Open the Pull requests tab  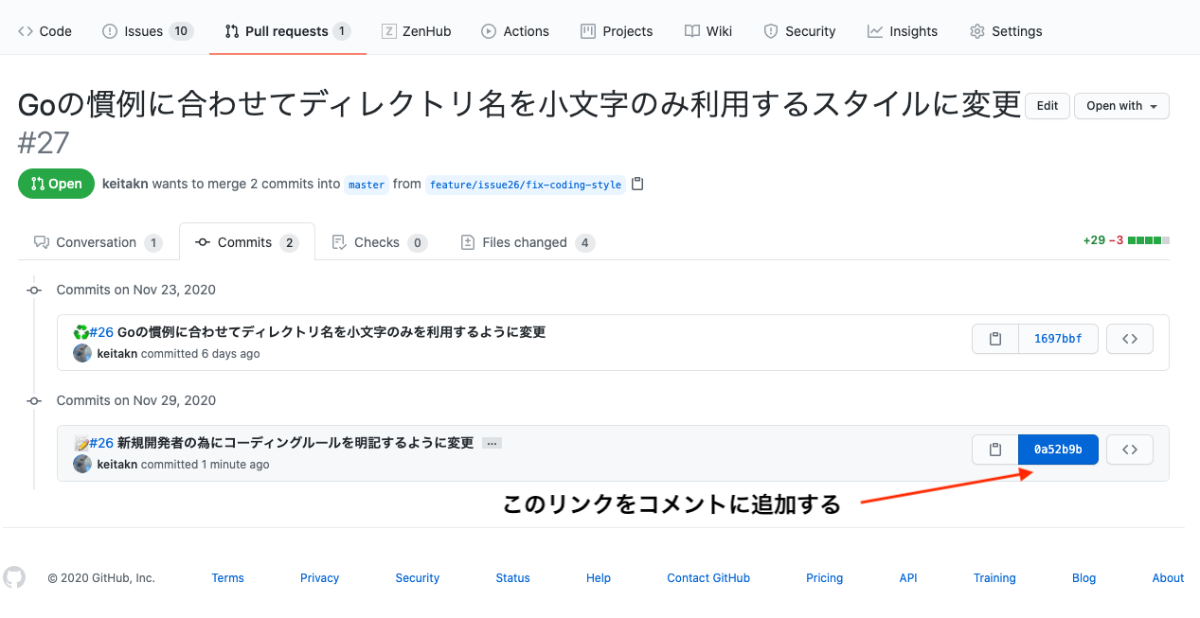point(288,31)
